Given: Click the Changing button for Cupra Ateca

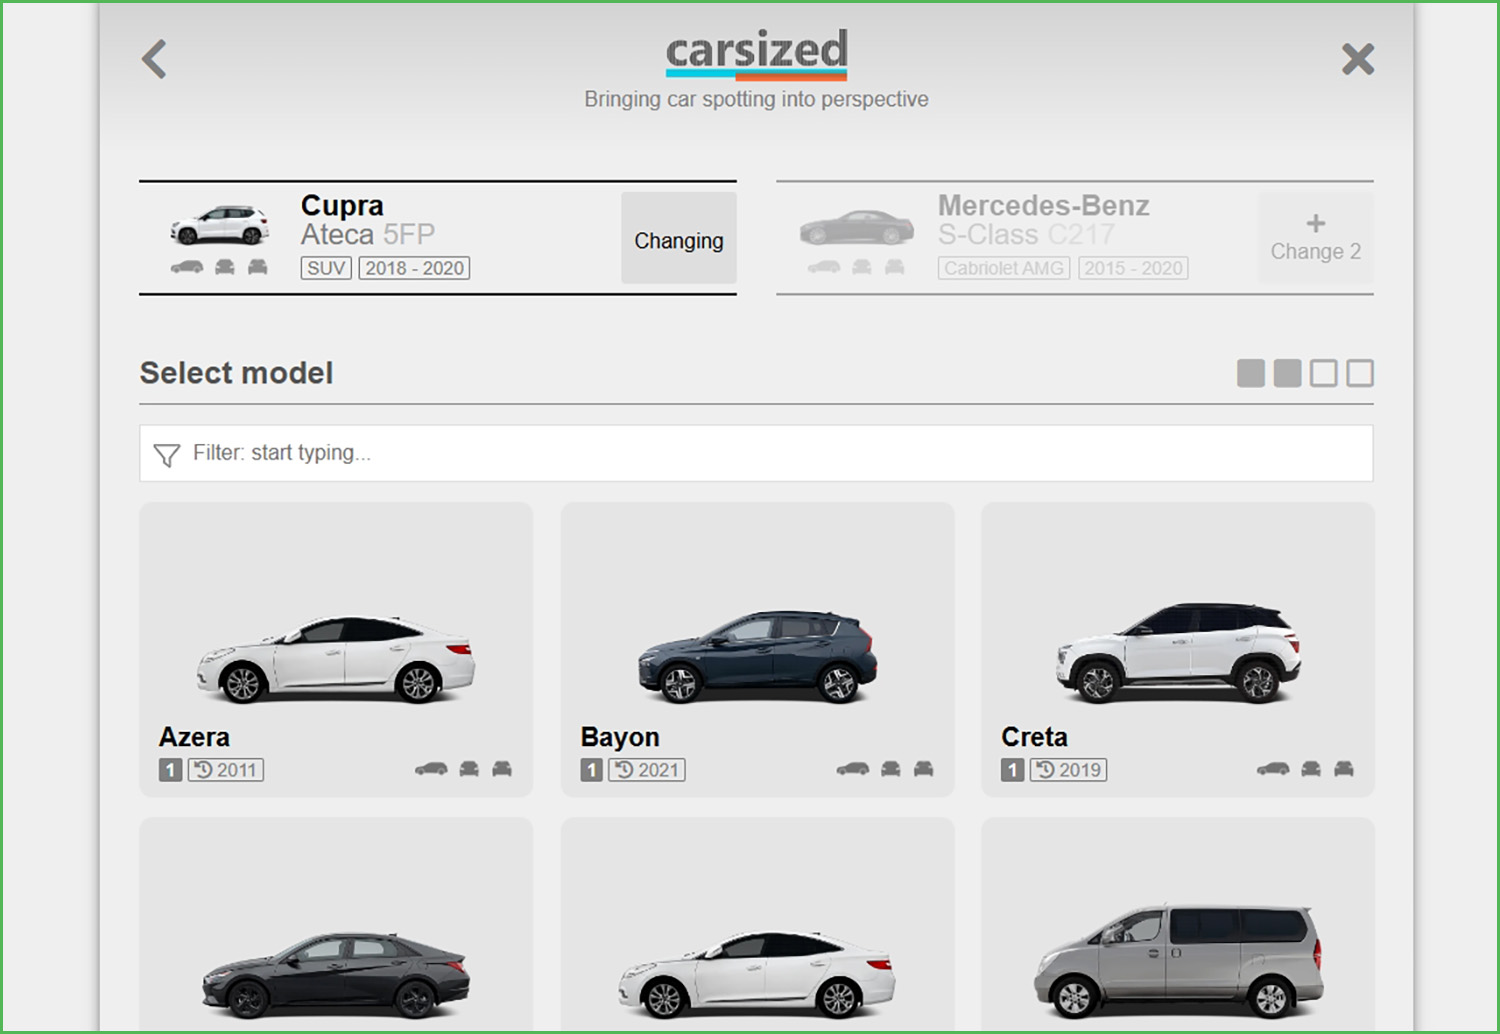Looking at the screenshot, I should coord(679,238).
